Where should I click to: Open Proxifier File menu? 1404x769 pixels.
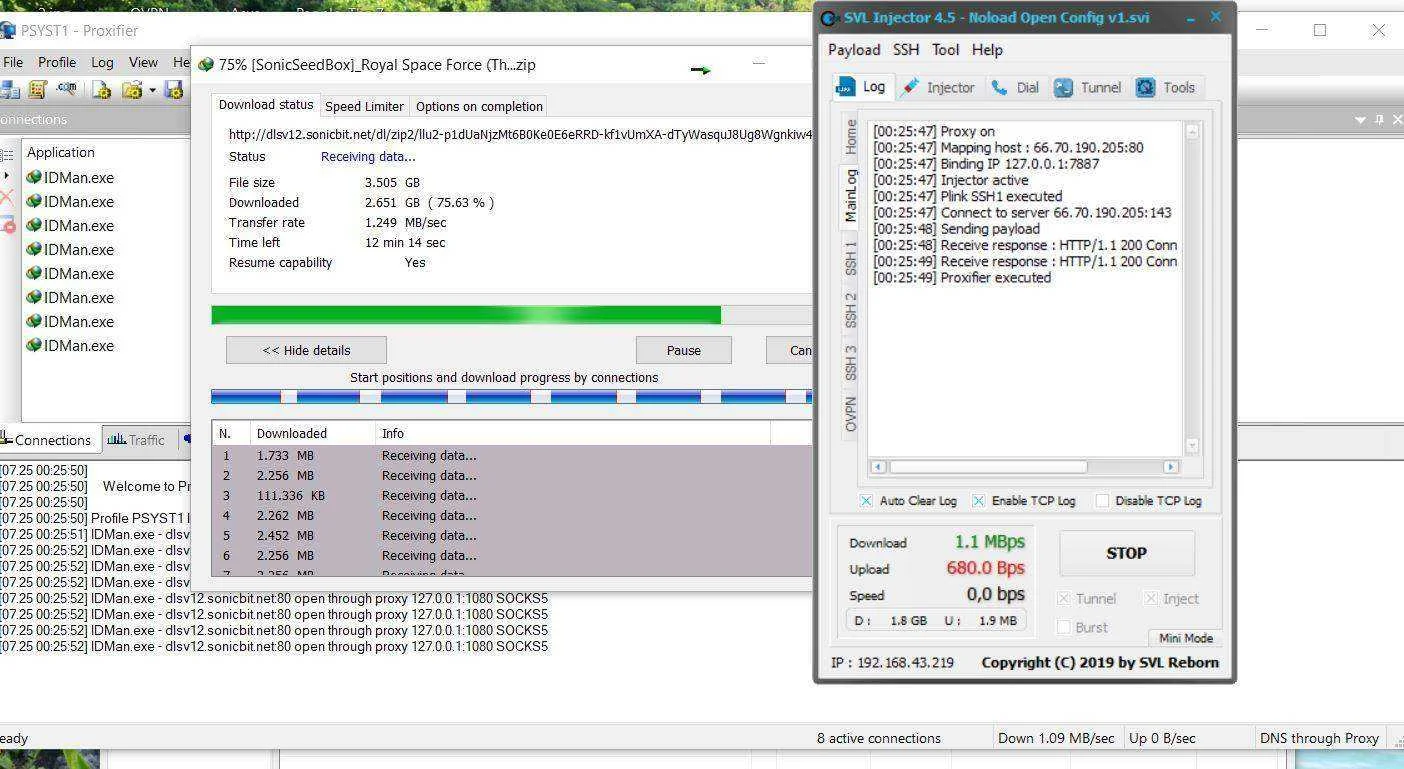click(x=13, y=62)
